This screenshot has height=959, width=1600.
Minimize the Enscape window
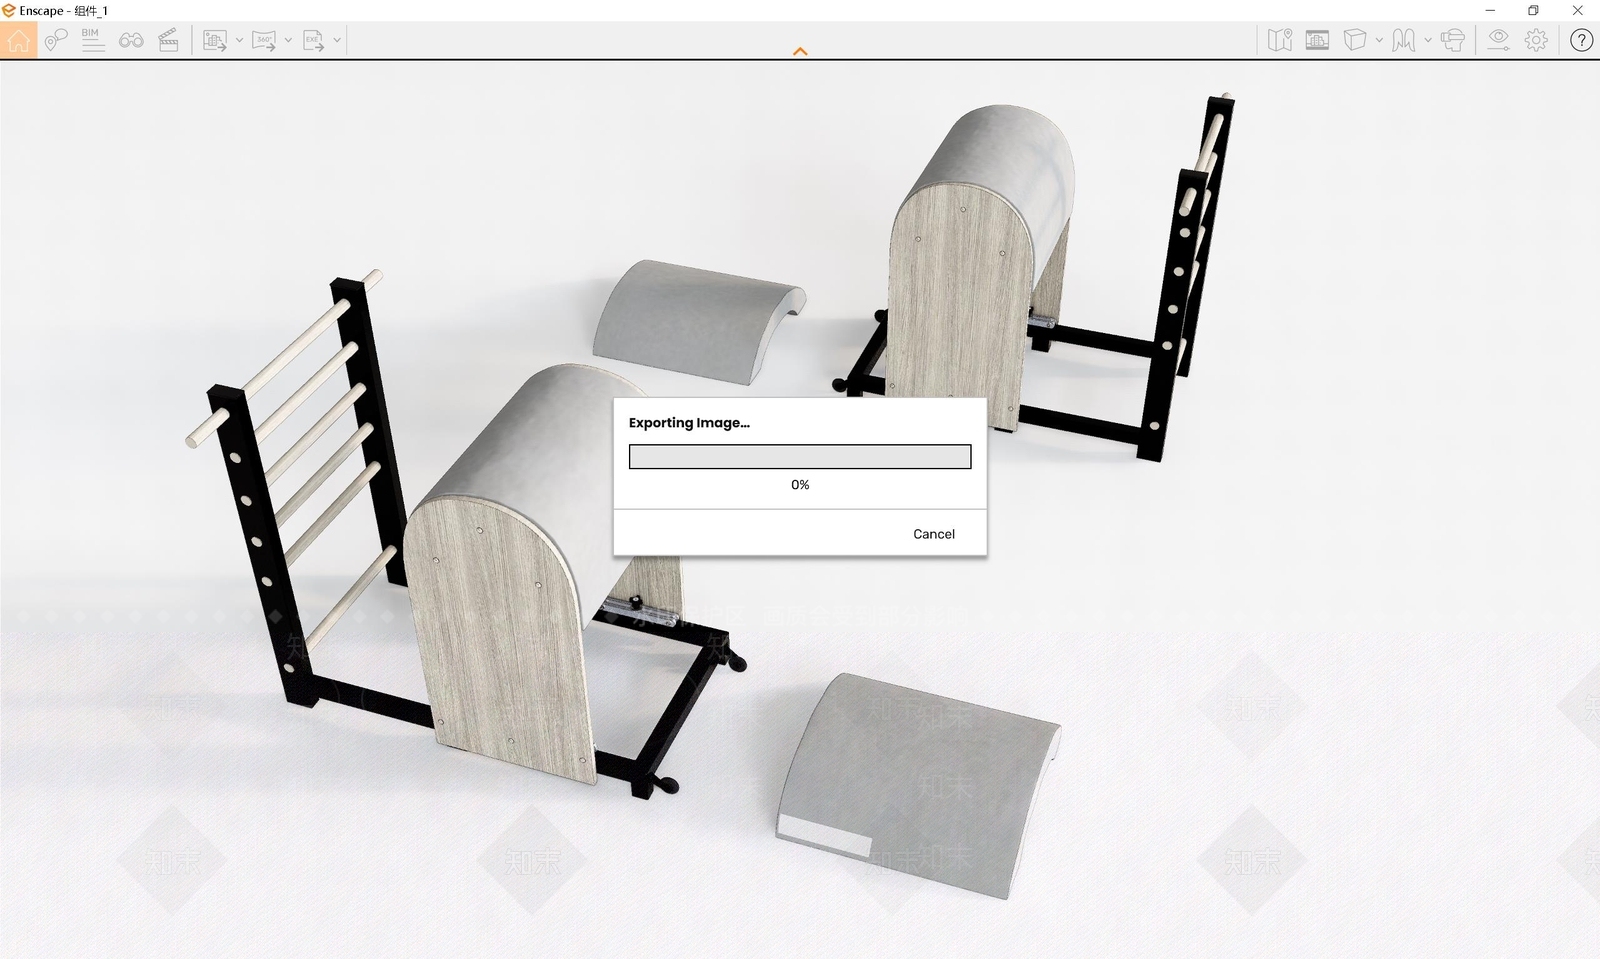[x=1490, y=10]
